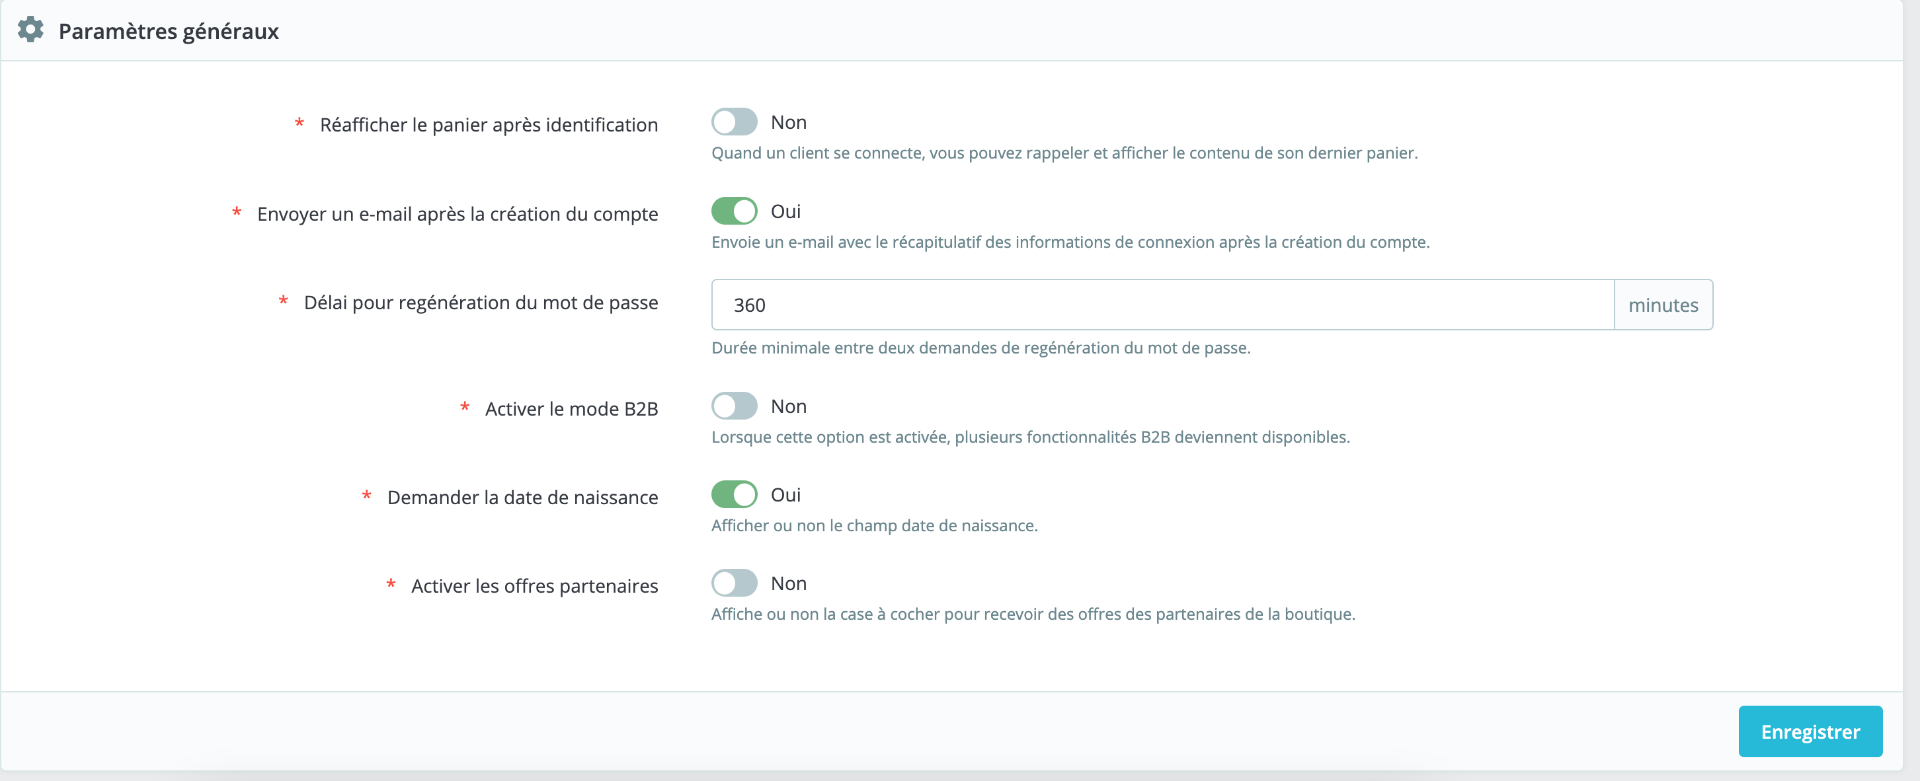The height and width of the screenshot is (781, 1920).
Task: Disable Envoyer un e-mail après création switch
Action: coord(734,211)
